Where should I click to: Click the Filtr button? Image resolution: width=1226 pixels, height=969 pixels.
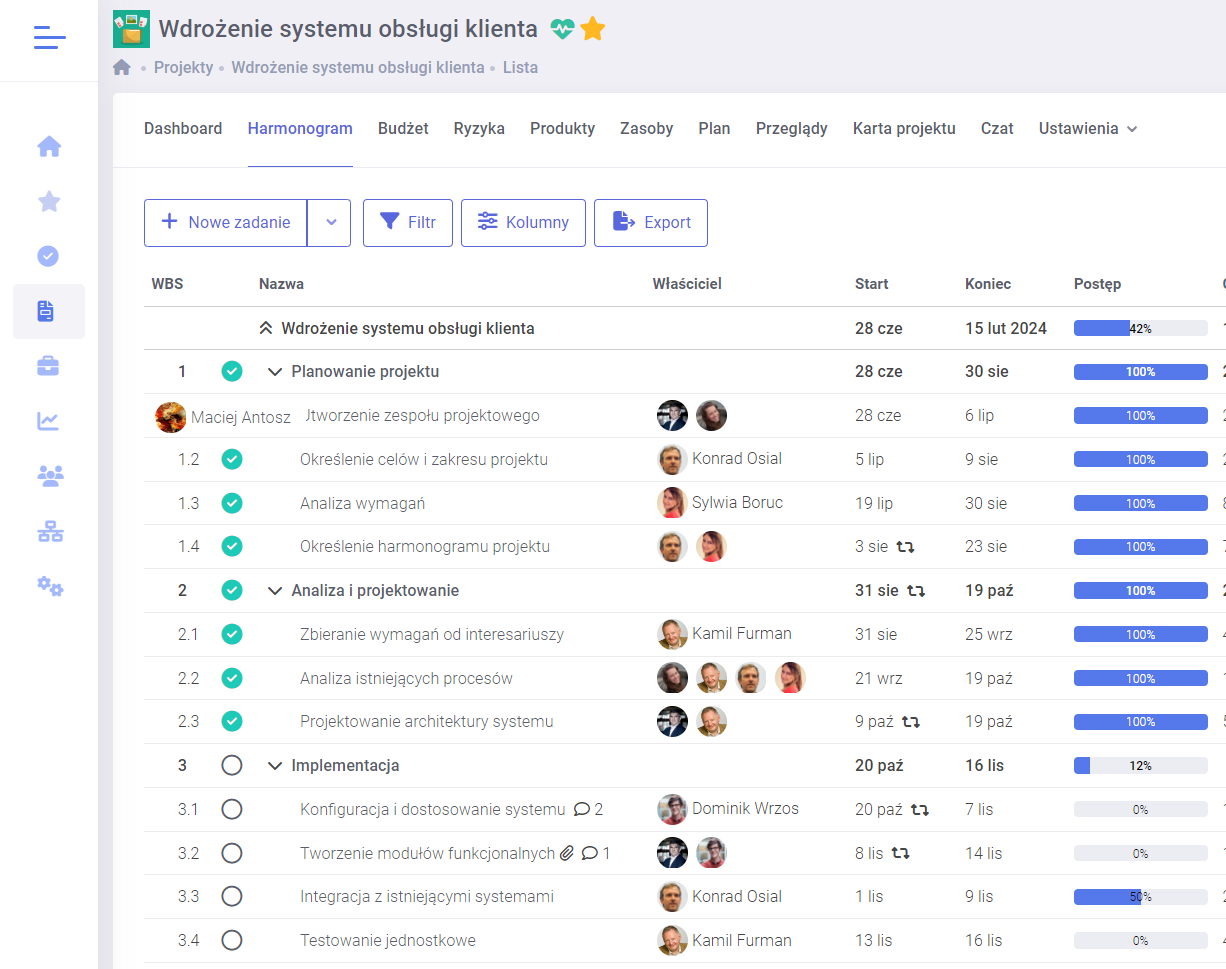tap(407, 223)
